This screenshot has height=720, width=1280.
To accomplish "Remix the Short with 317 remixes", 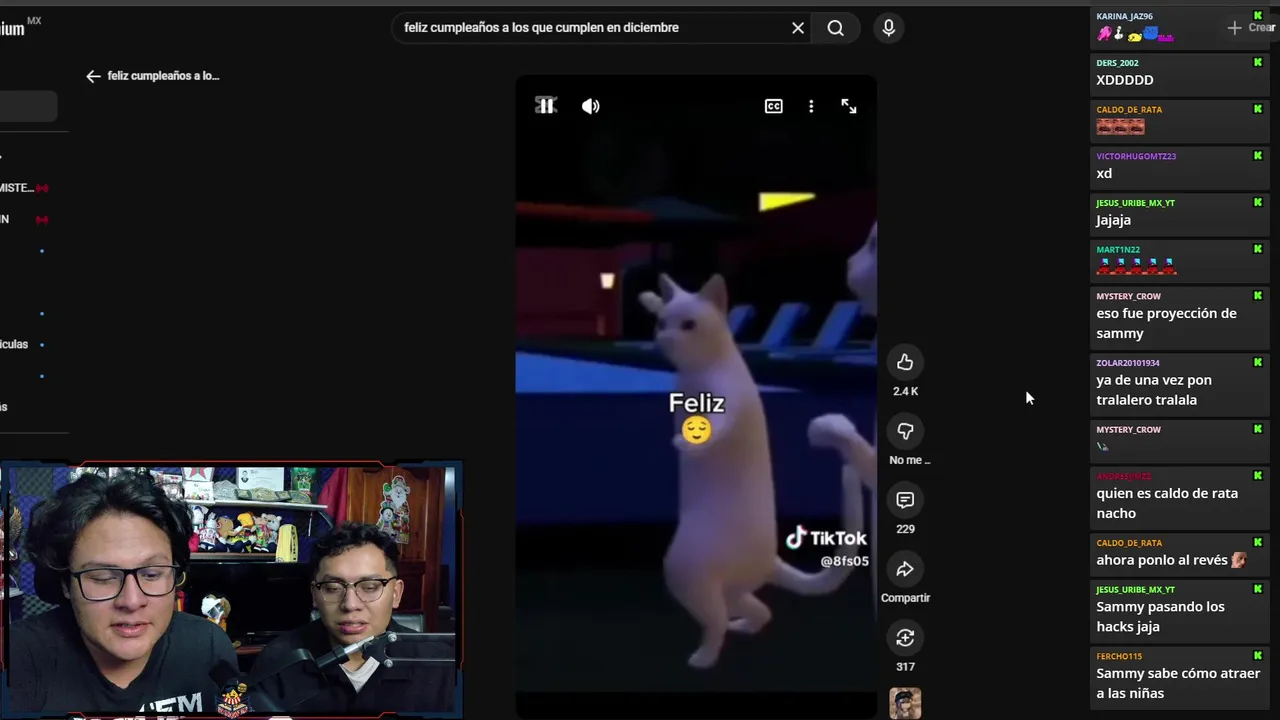I will [905, 638].
